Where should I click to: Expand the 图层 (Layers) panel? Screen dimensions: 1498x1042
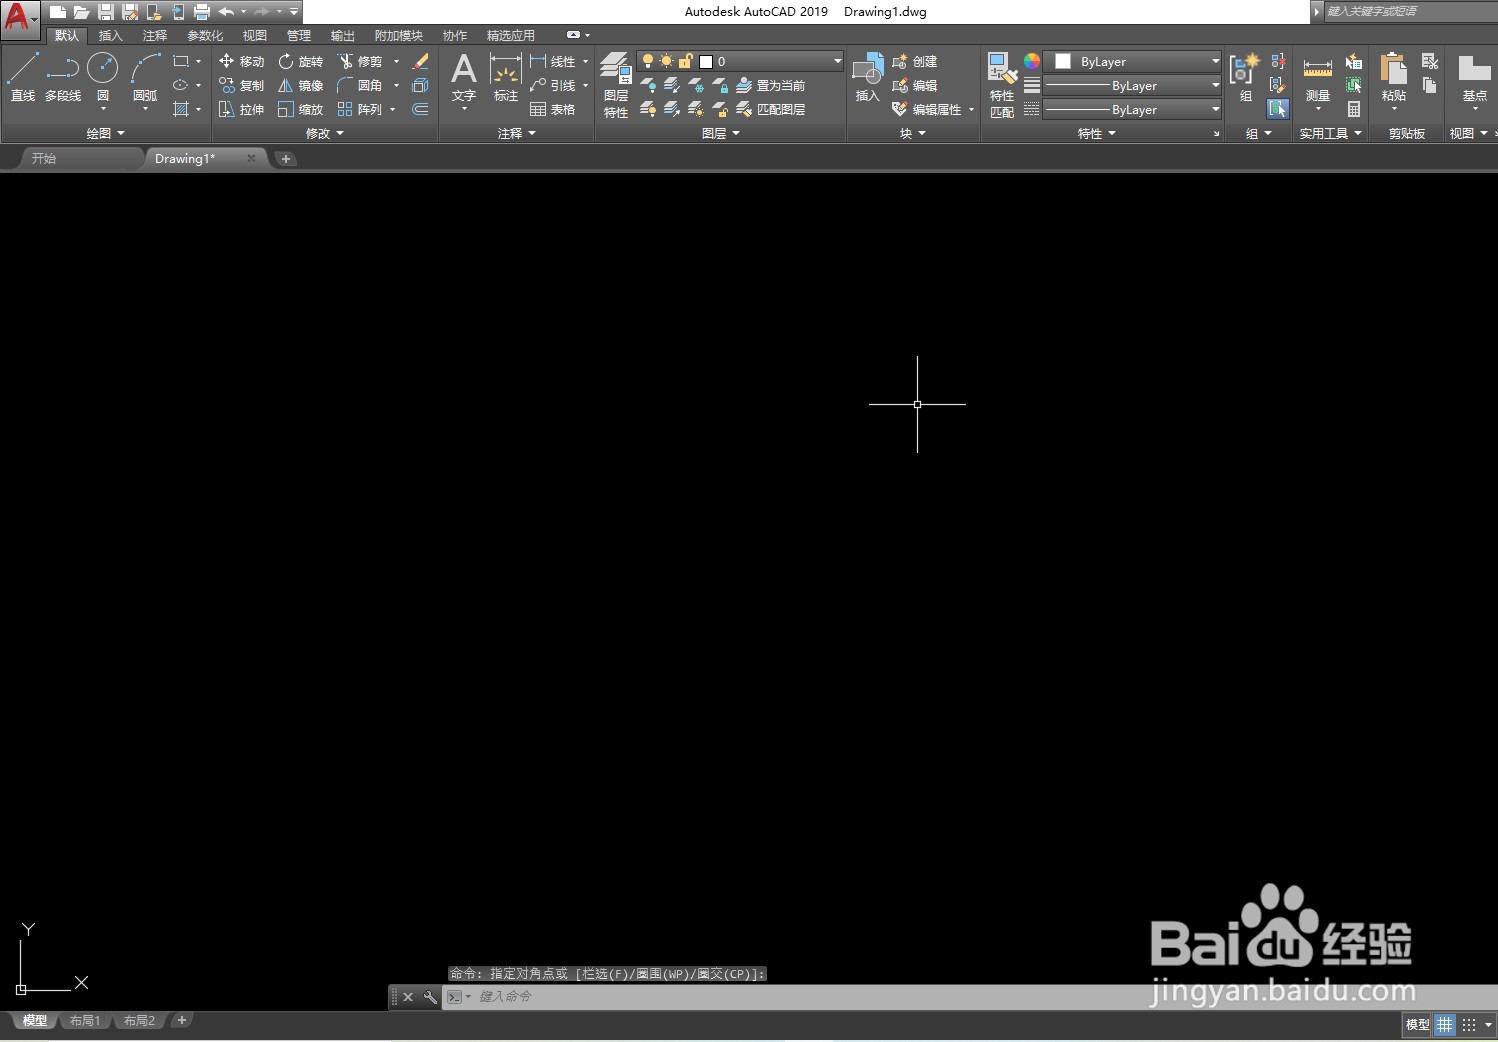721,133
